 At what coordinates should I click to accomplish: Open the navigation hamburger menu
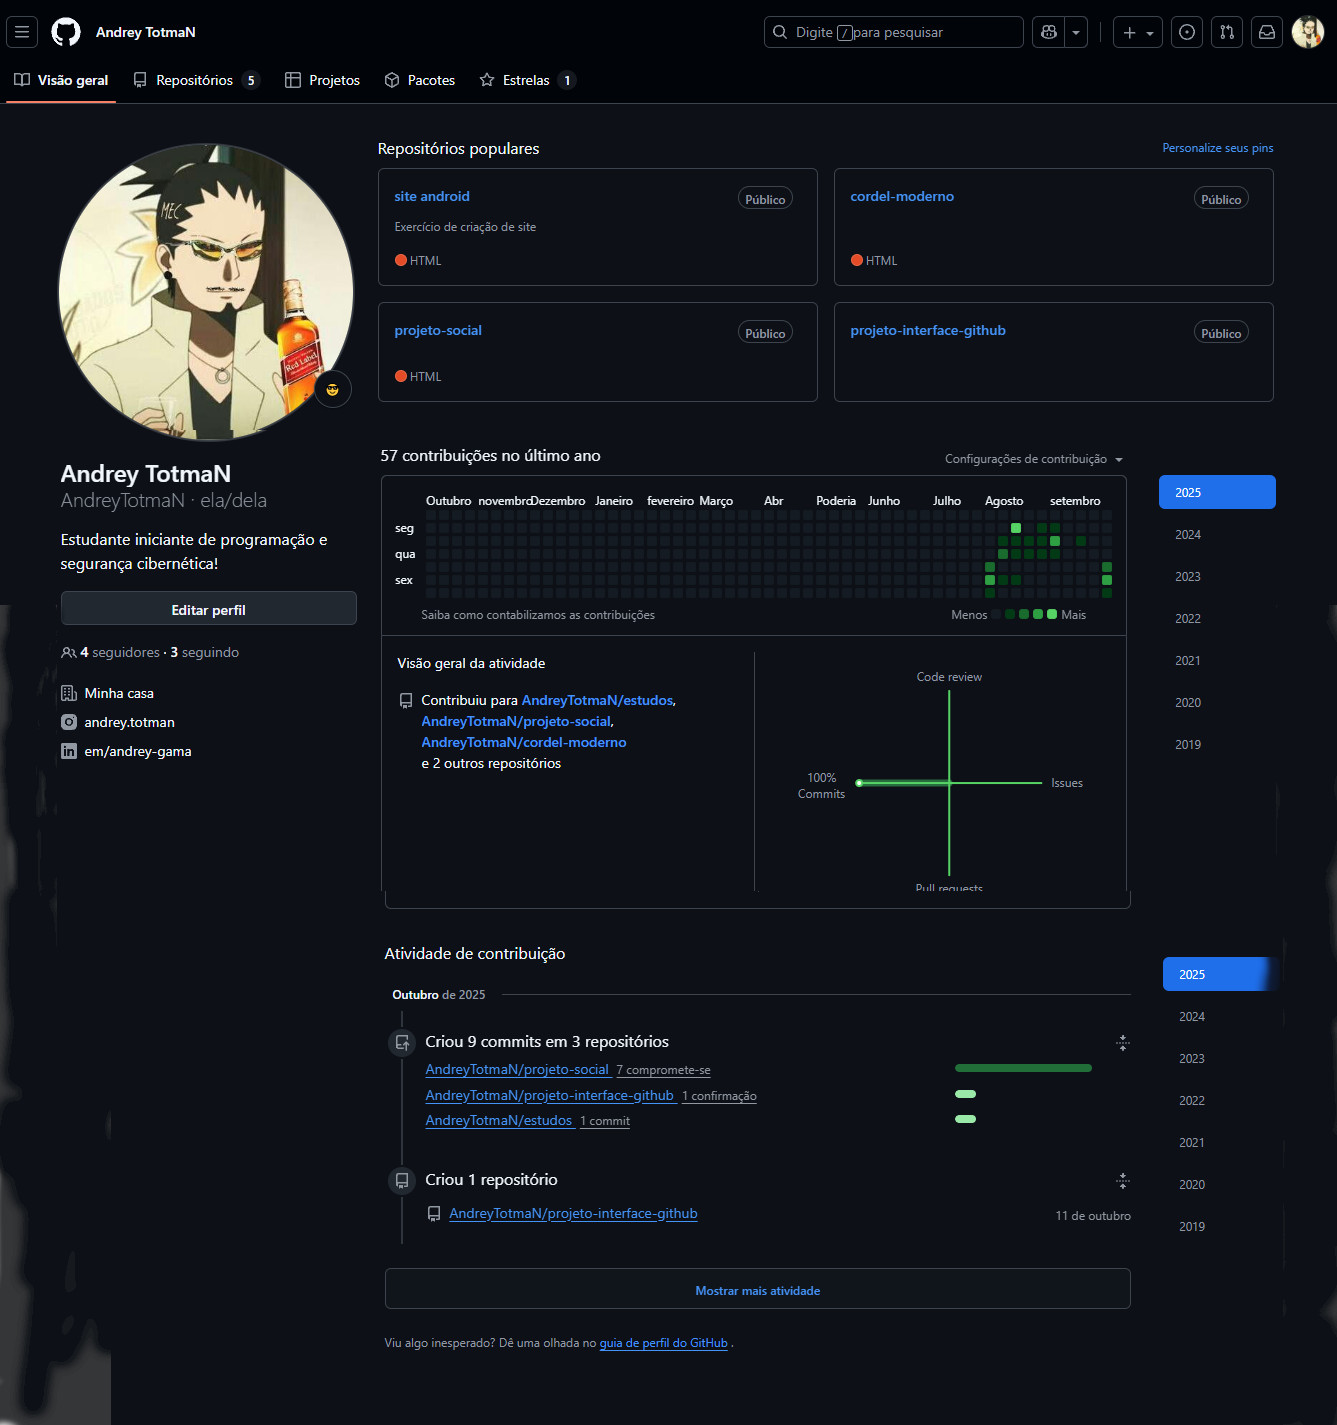point(21,31)
